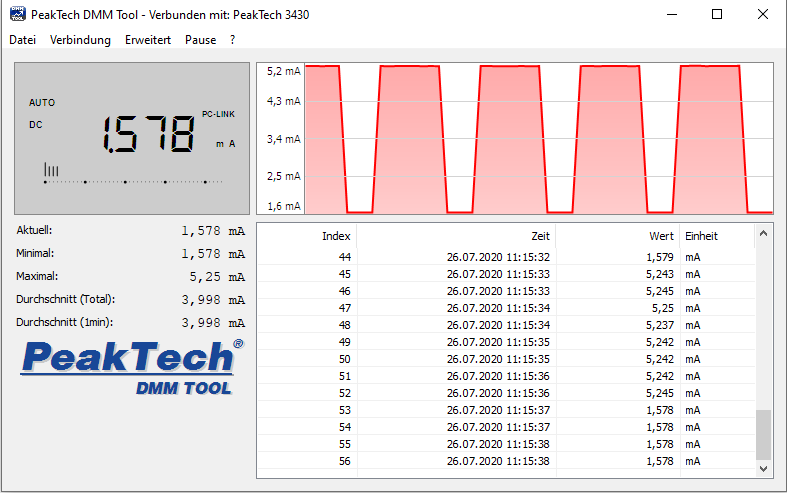Click the PeakTech DMM Tool title bar icon
This screenshot has width=787, height=493.
click(18, 14)
